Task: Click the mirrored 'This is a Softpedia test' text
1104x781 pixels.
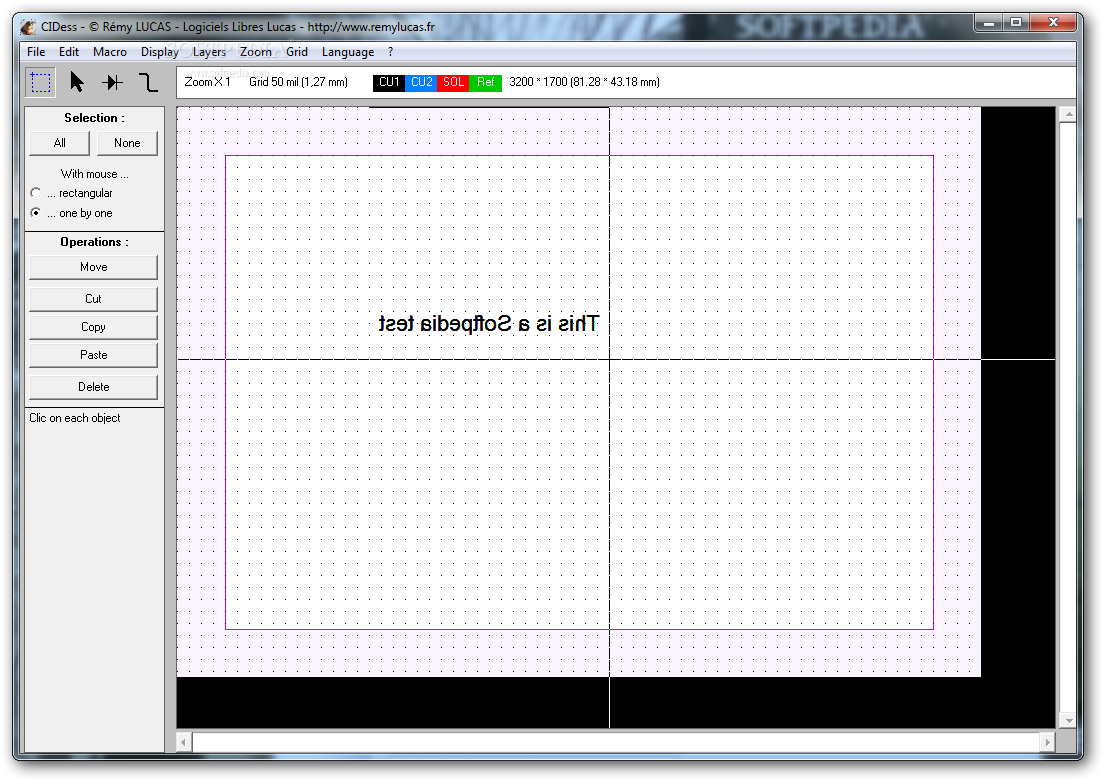Action: pyautogui.click(x=488, y=324)
